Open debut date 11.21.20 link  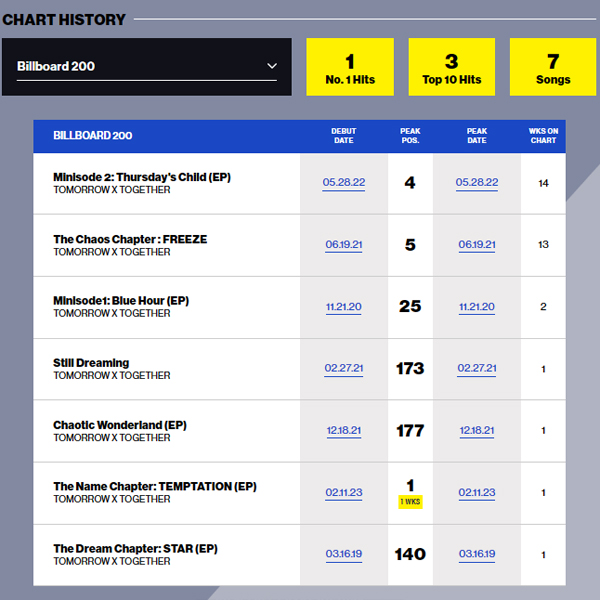click(344, 307)
